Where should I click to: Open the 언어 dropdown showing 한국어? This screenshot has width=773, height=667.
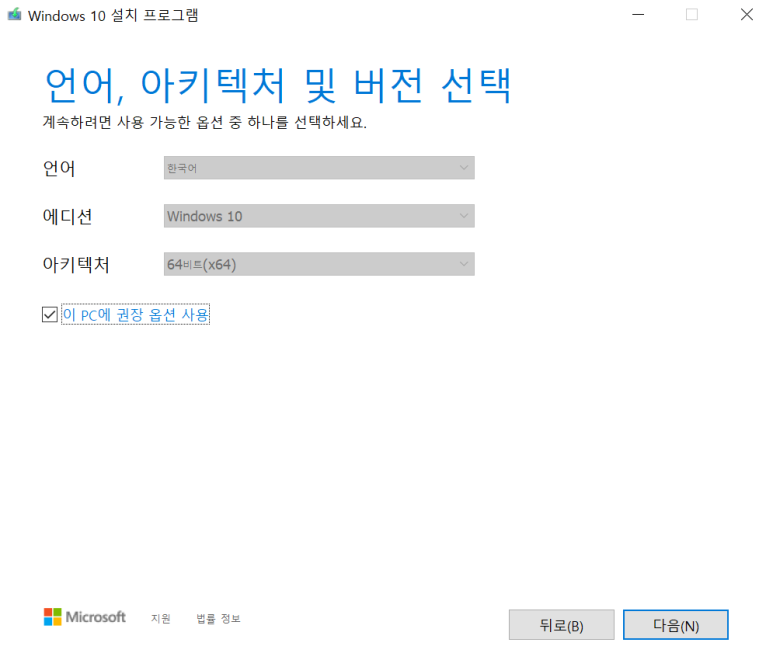point(319,168)
